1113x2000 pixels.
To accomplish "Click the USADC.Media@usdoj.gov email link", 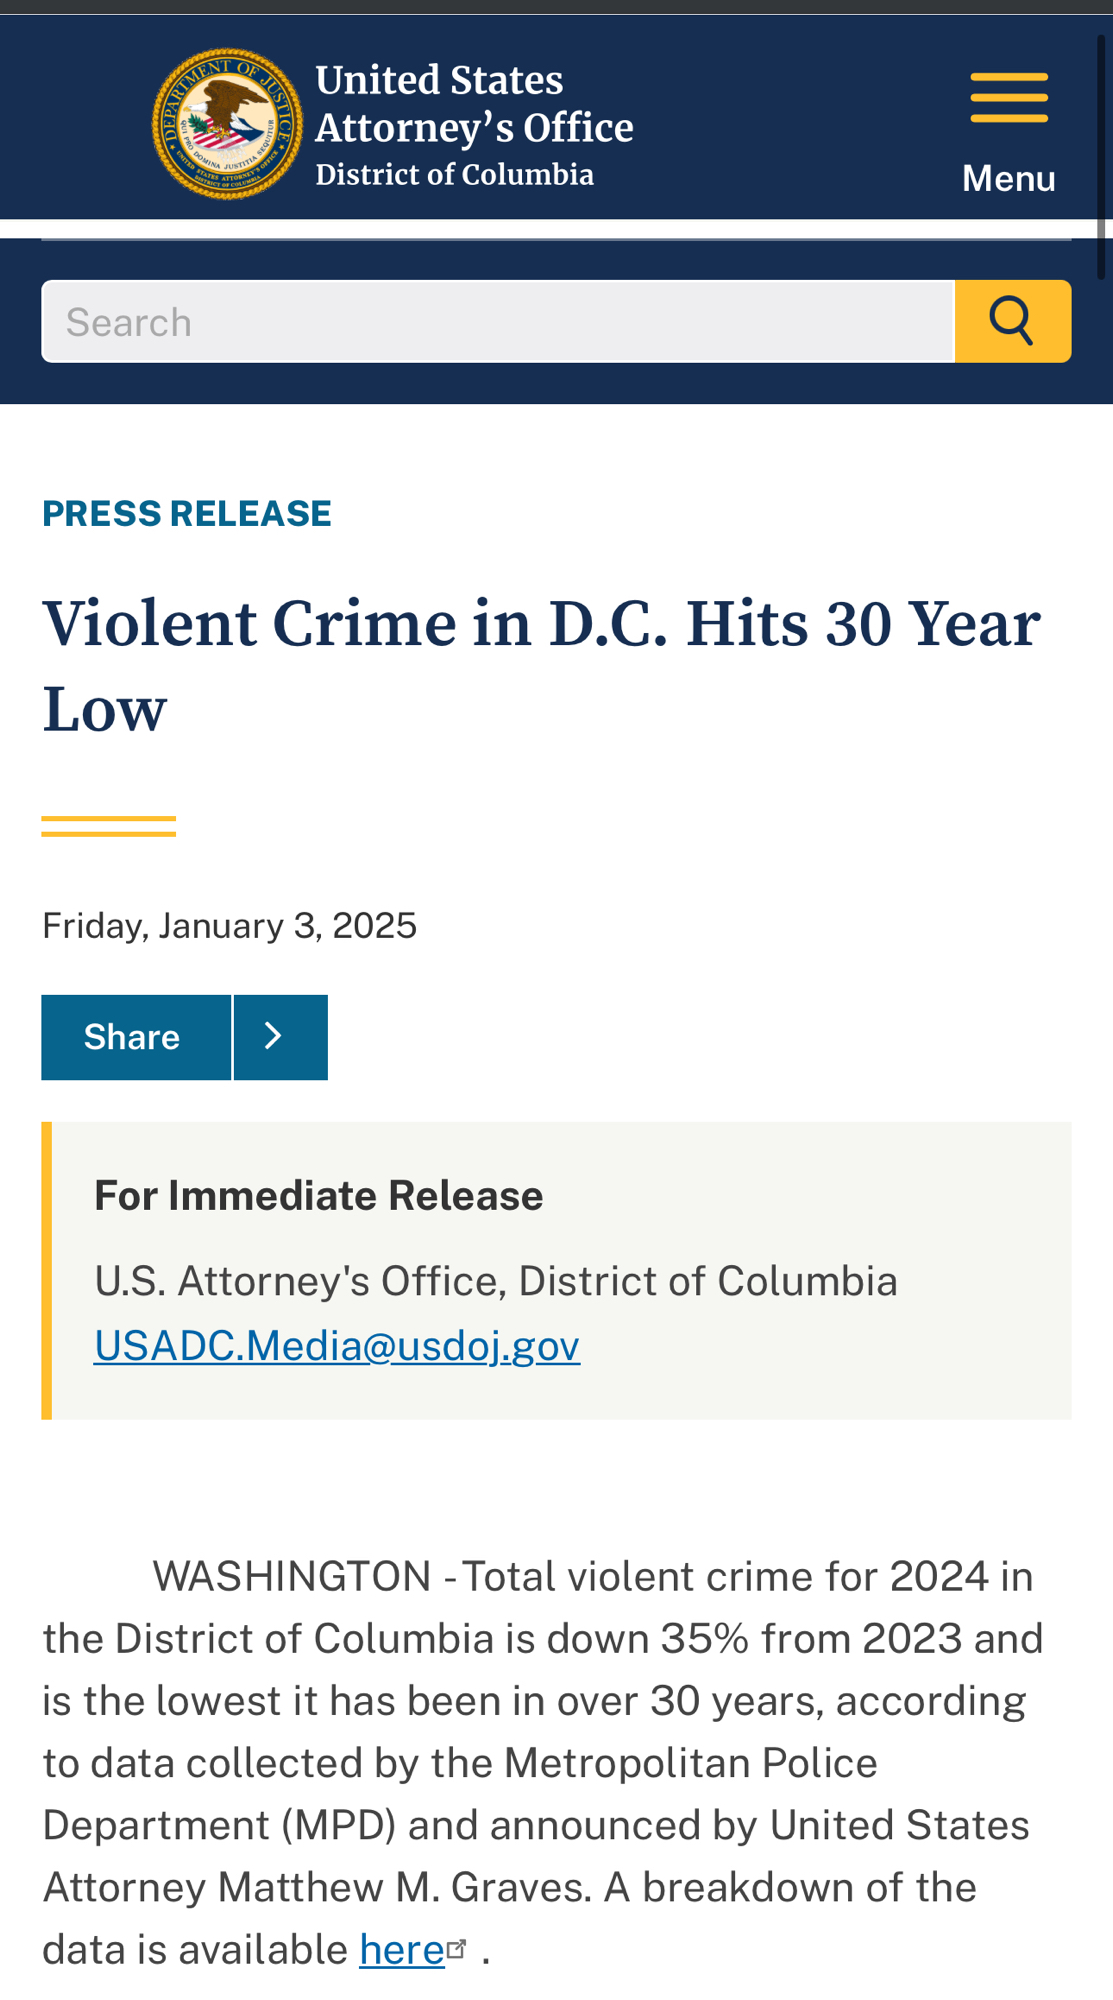I will point(337,1346).
